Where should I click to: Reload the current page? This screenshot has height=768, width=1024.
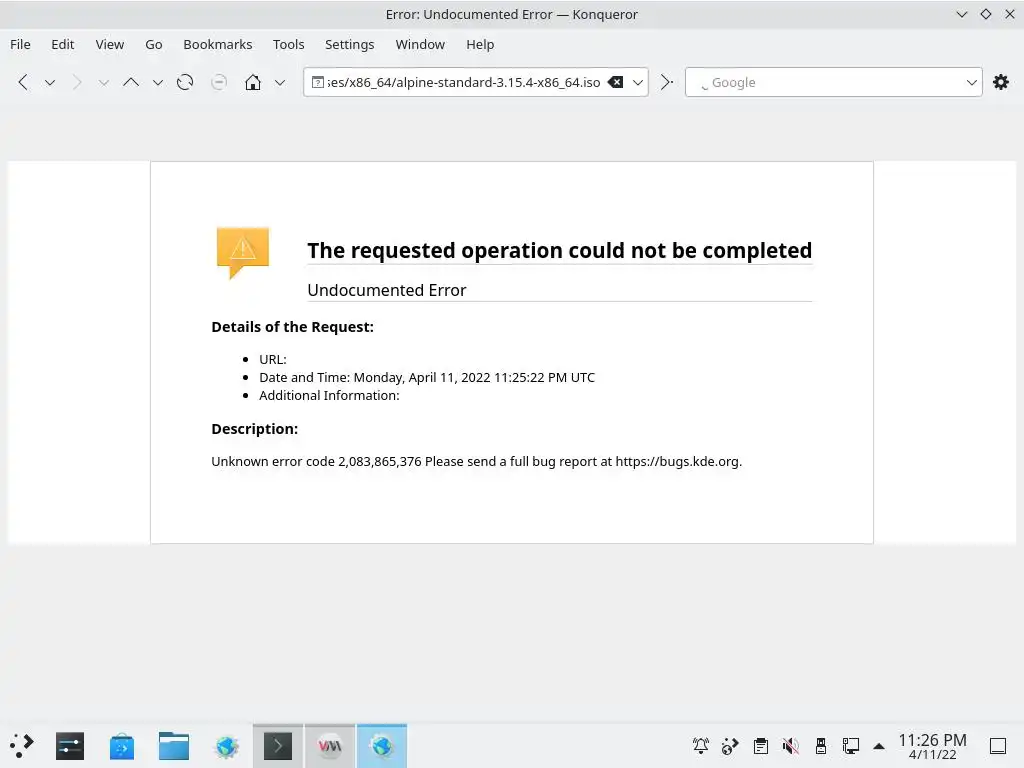[185, 82]
